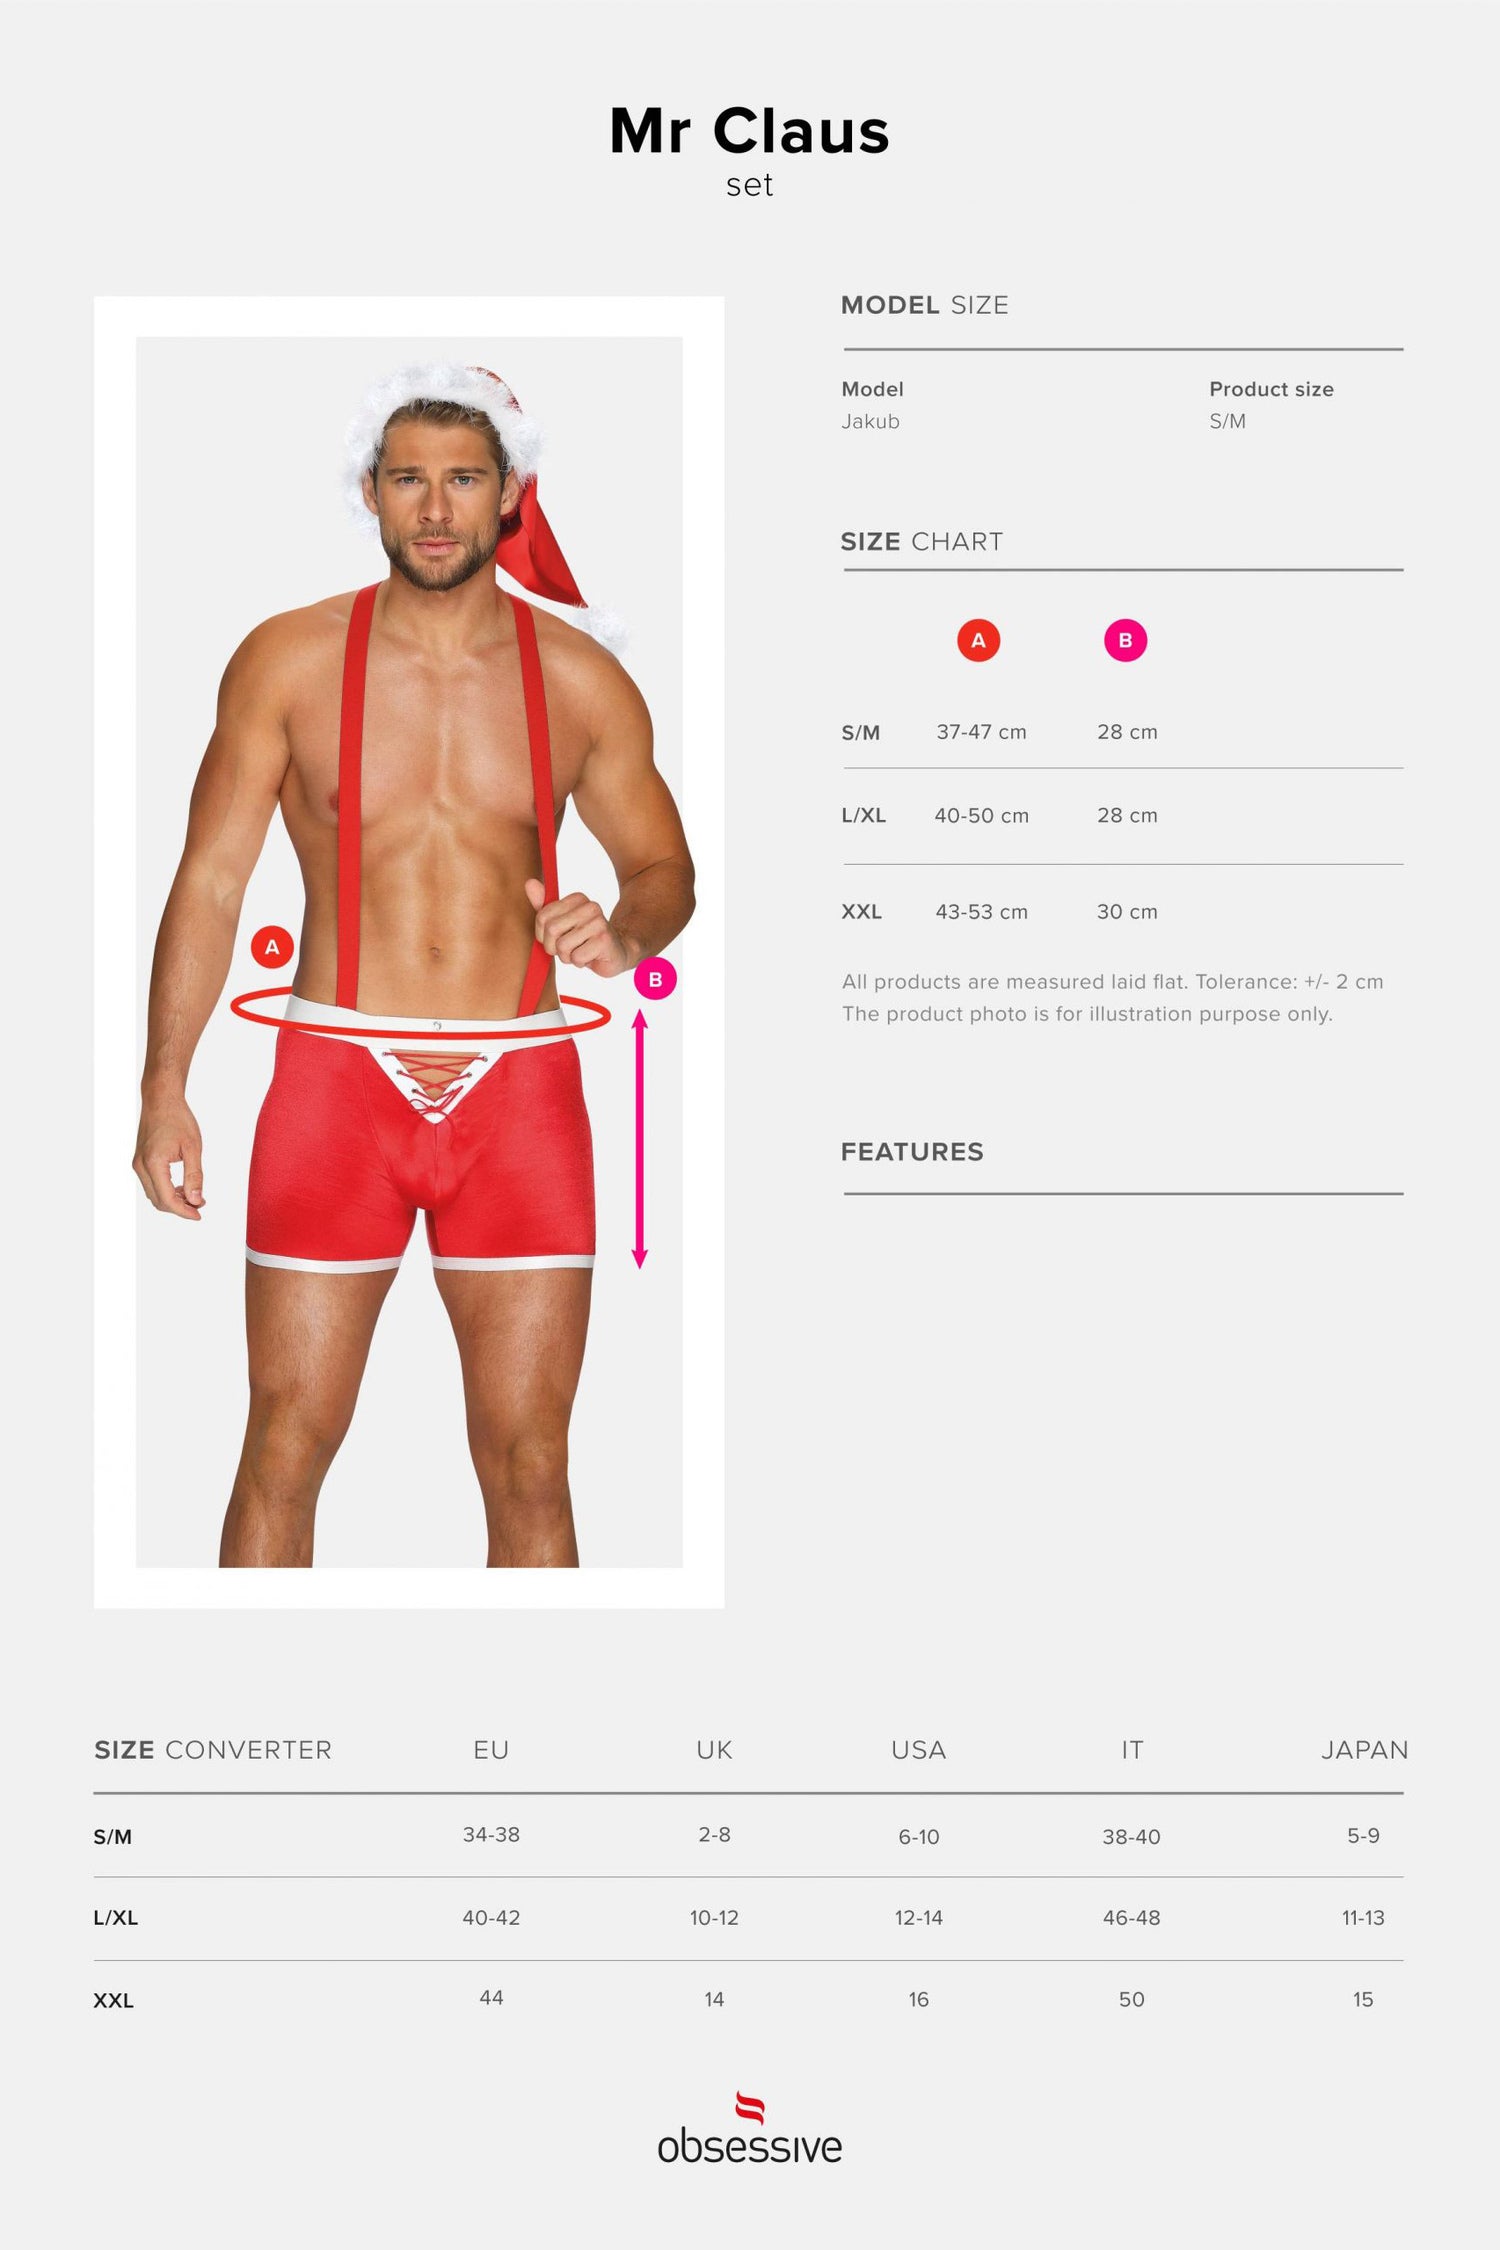Screen dimensions: 1500x2250
Task: Click the S/M row in size chart
Action: click(1122, 732)
